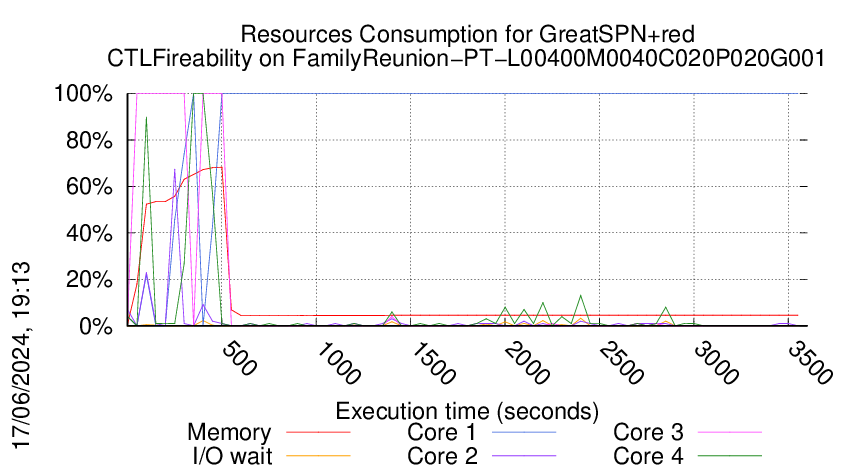Click the "Core 3" legend label
The width and height of the screenshot is (850, 475).
(648, 433)
